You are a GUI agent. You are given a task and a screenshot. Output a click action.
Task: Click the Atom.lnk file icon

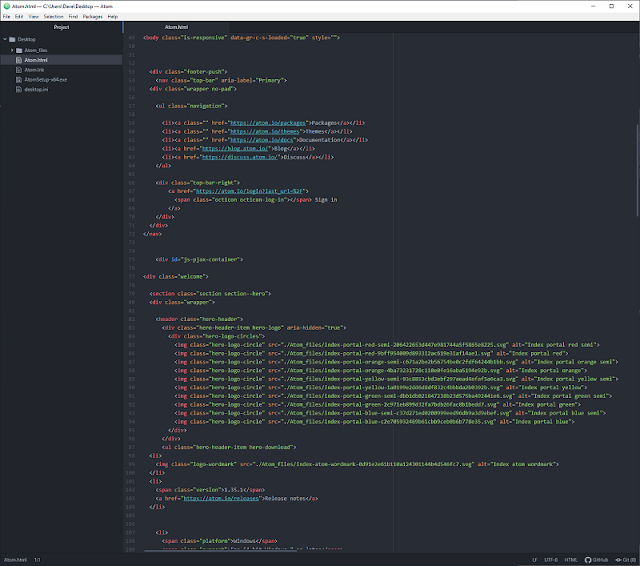point(19,70)
